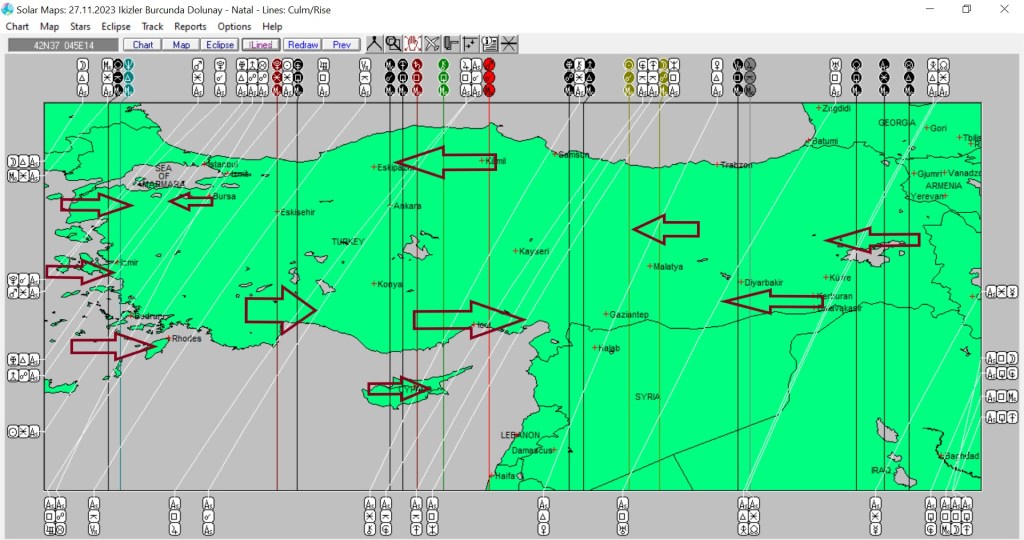Viewport: 1024px width, 540px height.
Task: Open the Stars menu
Action: click(x=80, y=27)
